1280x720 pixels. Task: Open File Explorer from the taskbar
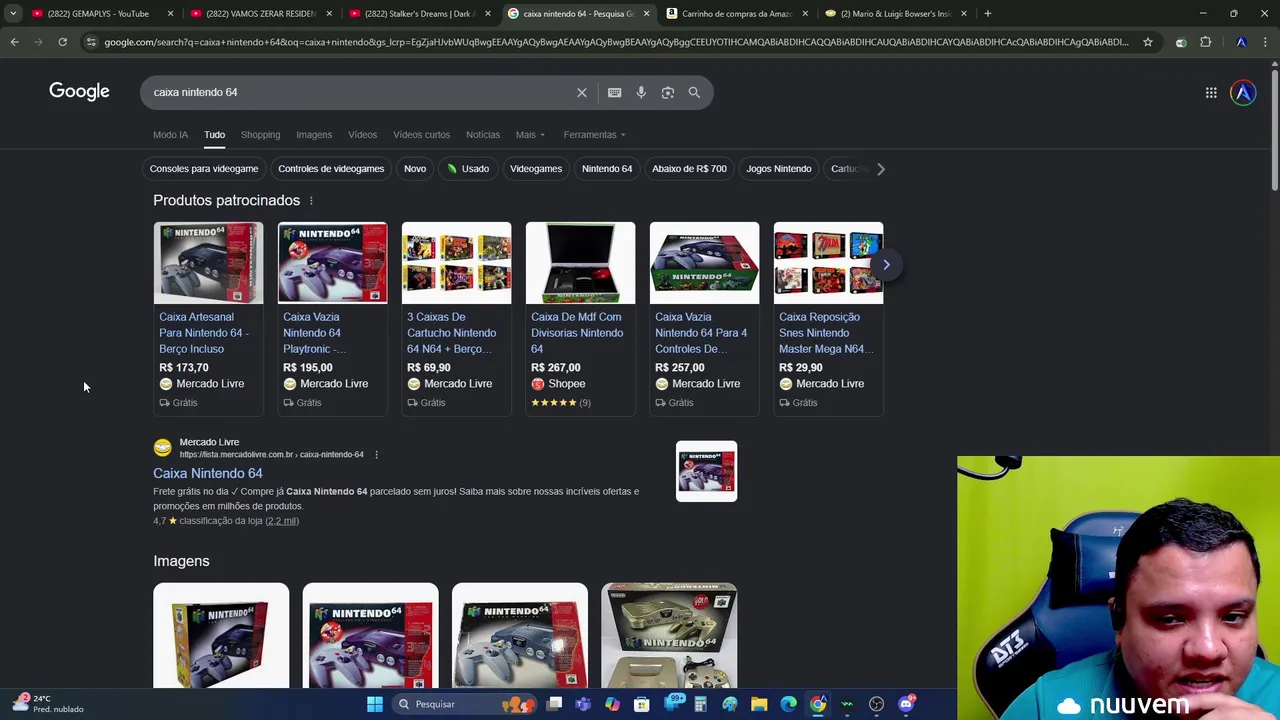click(x=759, y=704)
